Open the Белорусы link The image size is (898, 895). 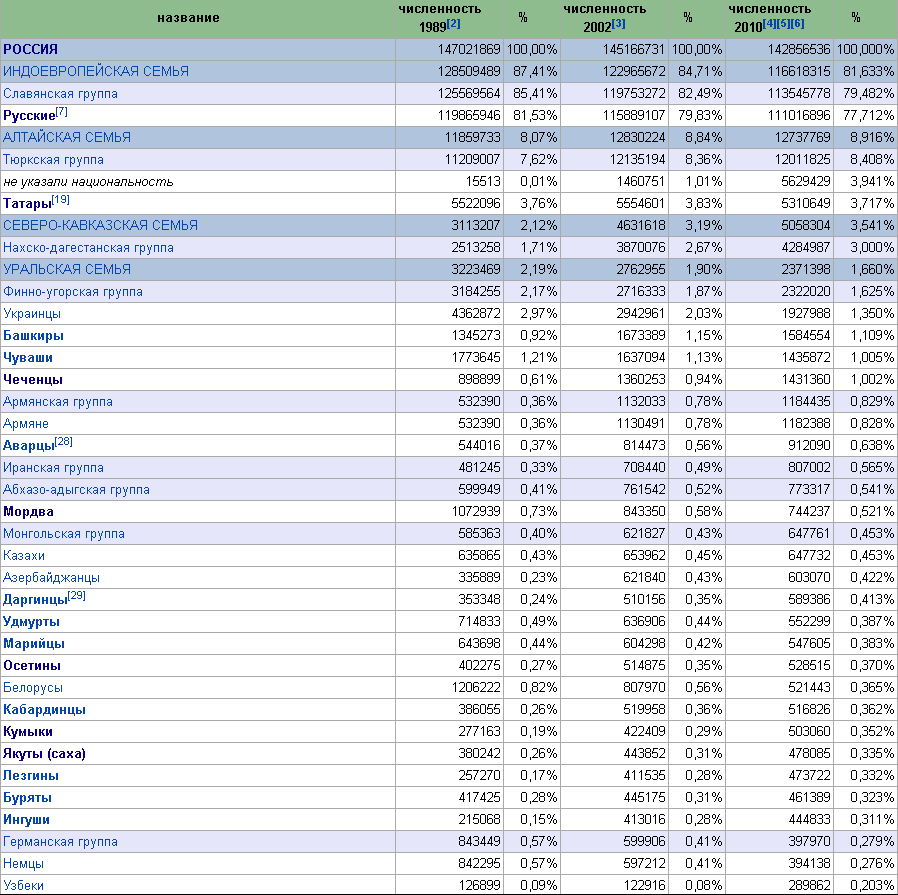(33, 688)
